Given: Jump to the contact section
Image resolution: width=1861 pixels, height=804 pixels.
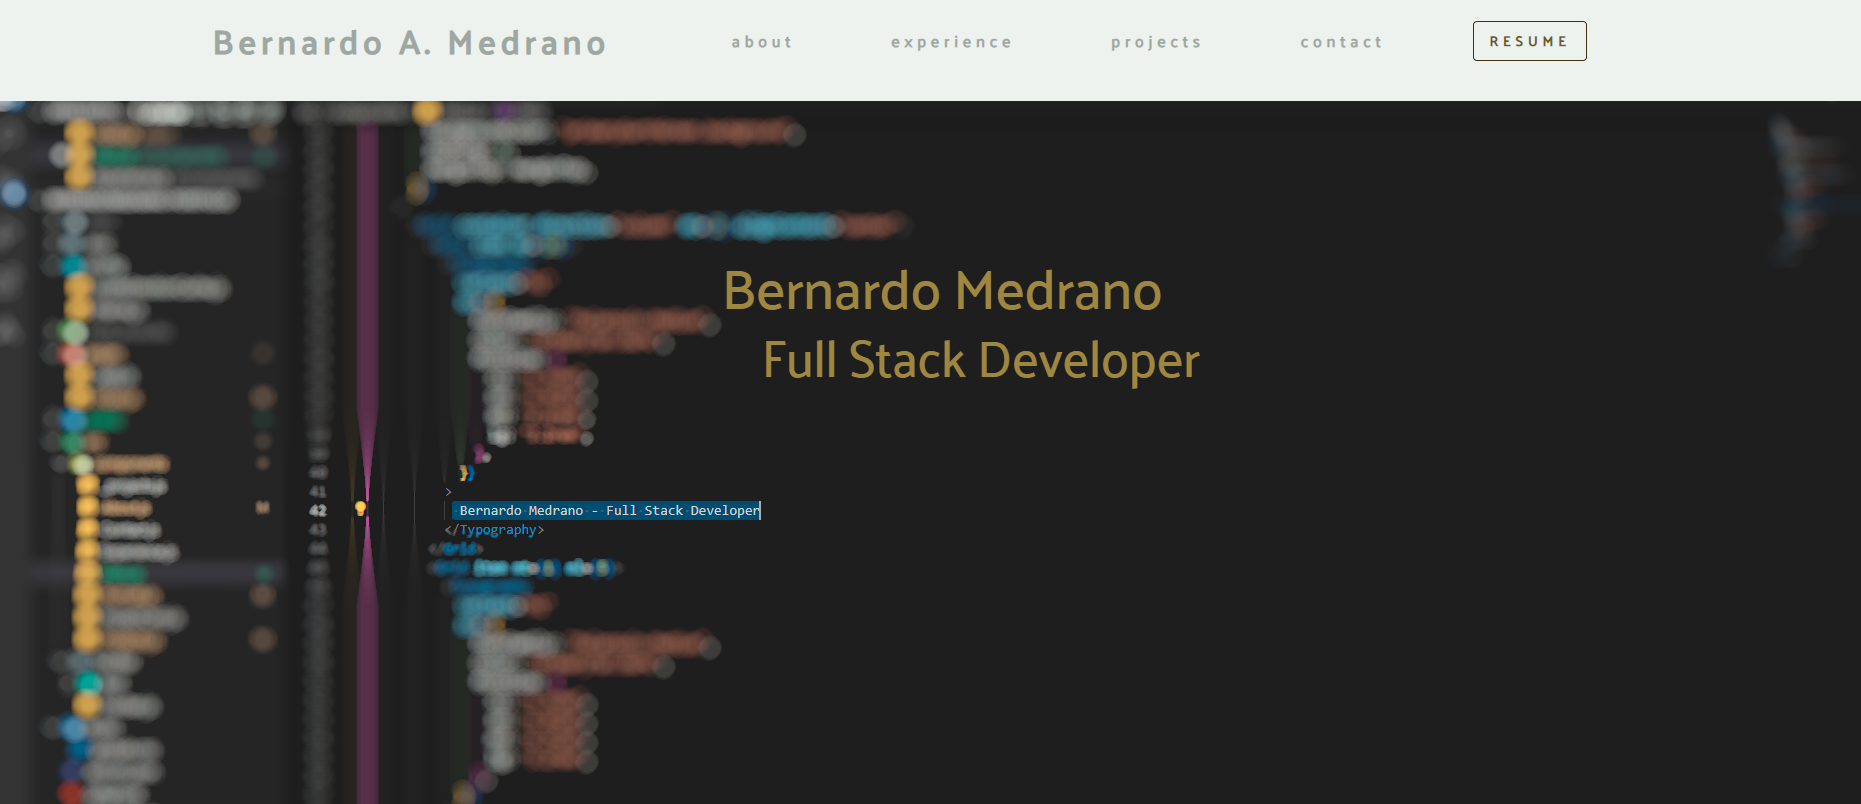Looking at the screenshot, I should click(1341, 42).
